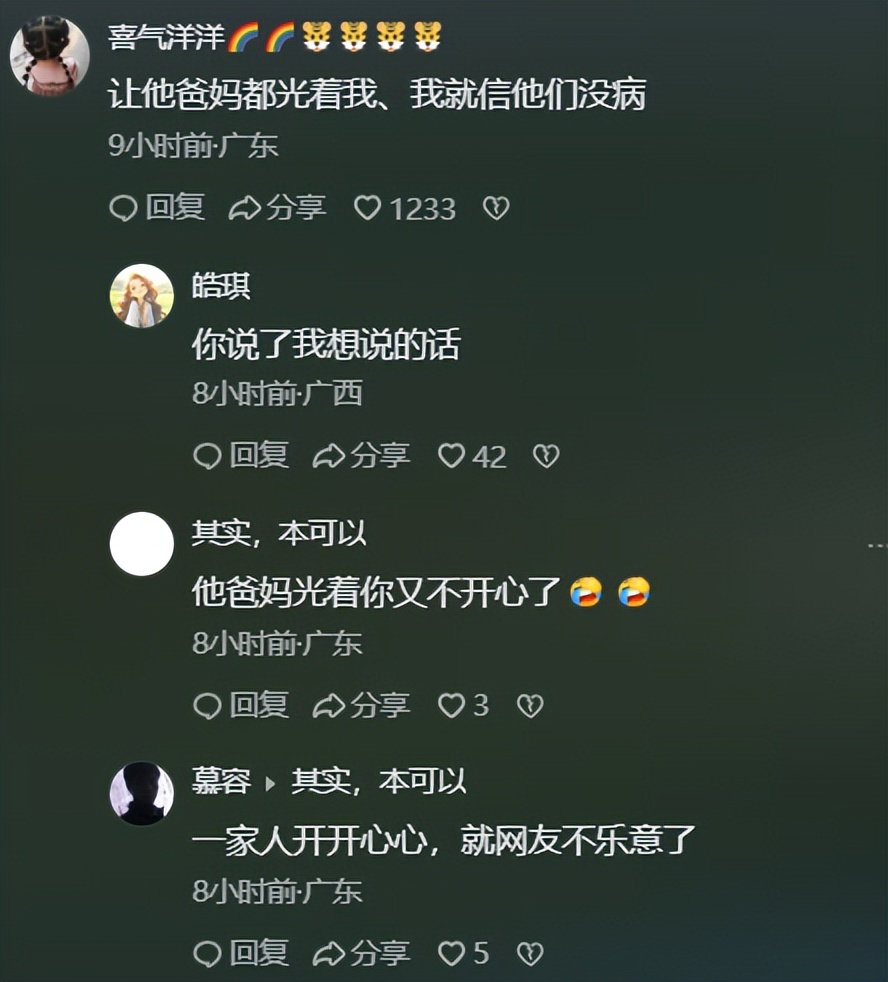Like 皓琪's reply with 42 likes
This screenshot has width=888, height=982.
472,456
